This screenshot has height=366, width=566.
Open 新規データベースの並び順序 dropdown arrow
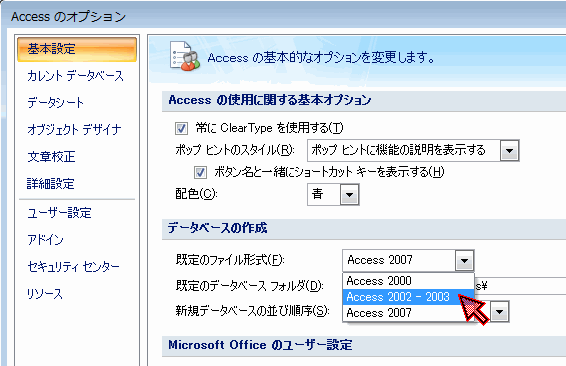click(500, 311)
